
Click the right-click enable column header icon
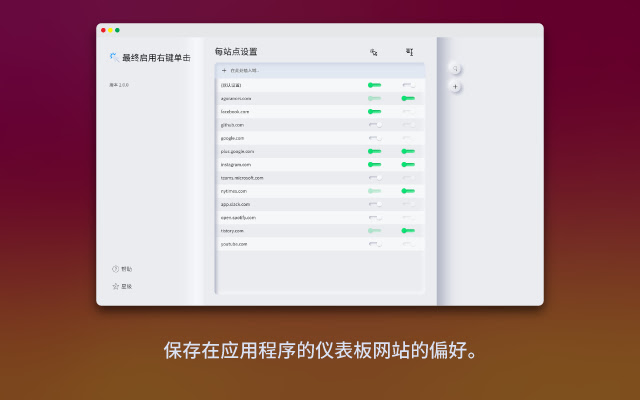373,52
